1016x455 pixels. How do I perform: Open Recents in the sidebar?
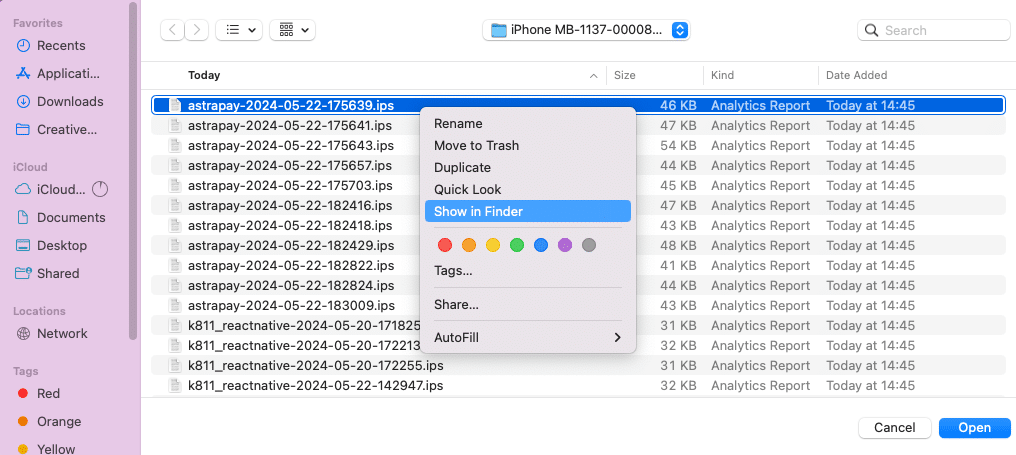(x=61, y=45)
